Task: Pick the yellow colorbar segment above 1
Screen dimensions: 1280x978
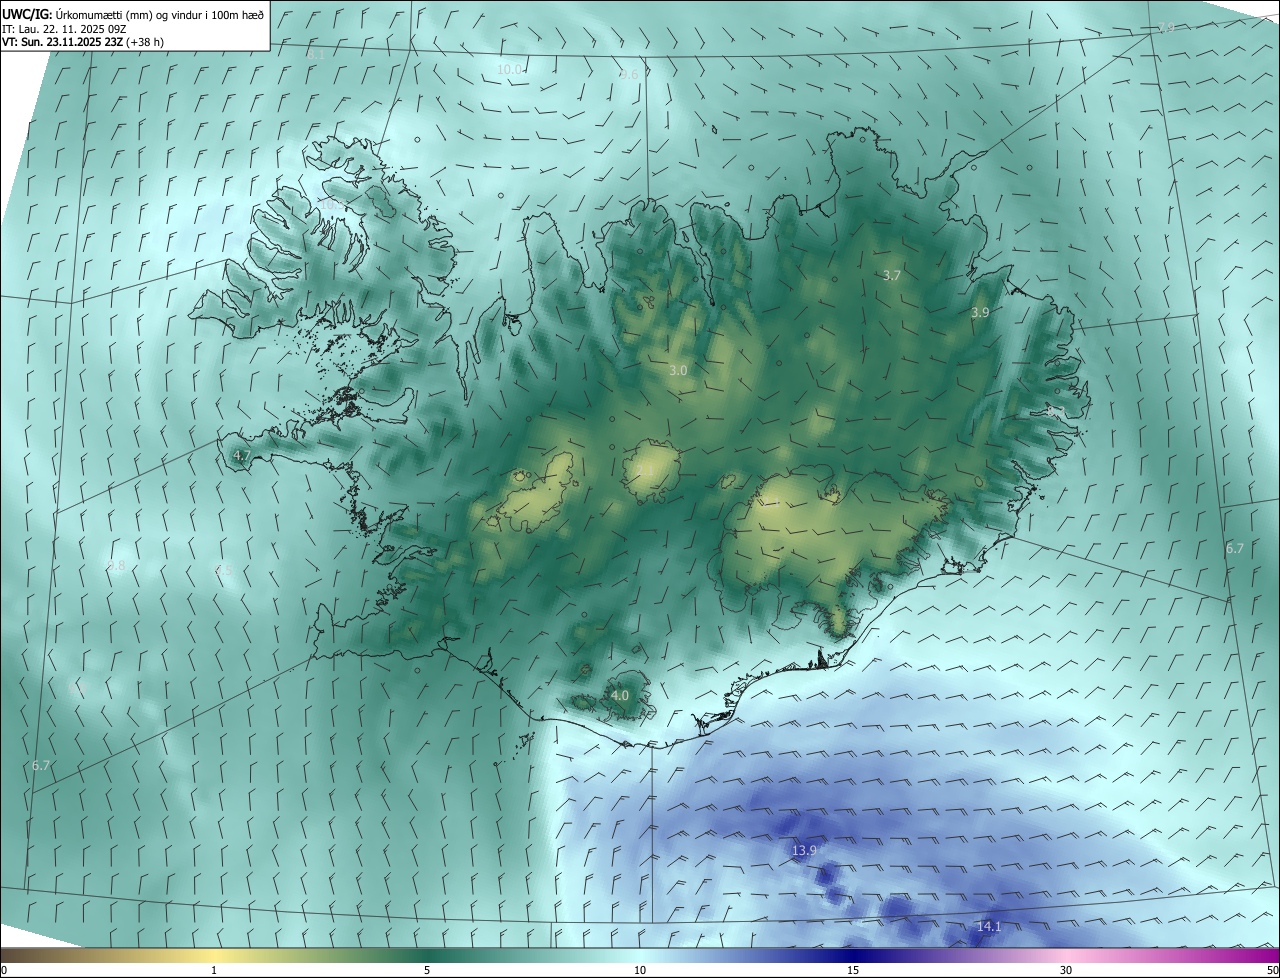Action: point(214,955)
